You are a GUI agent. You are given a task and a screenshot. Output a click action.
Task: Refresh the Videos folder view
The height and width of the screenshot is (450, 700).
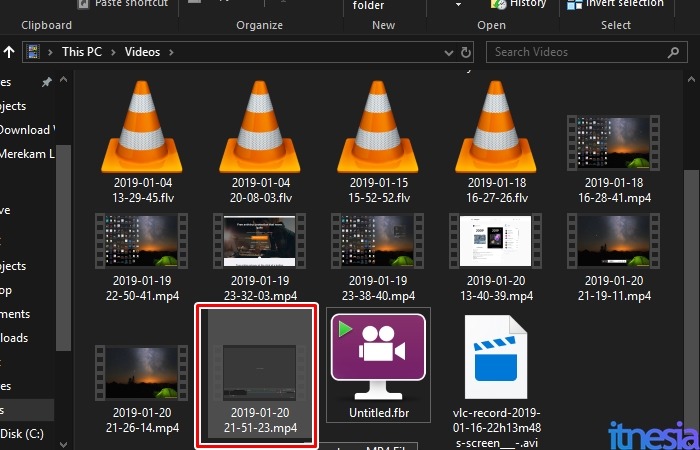[x=466, y=52]
